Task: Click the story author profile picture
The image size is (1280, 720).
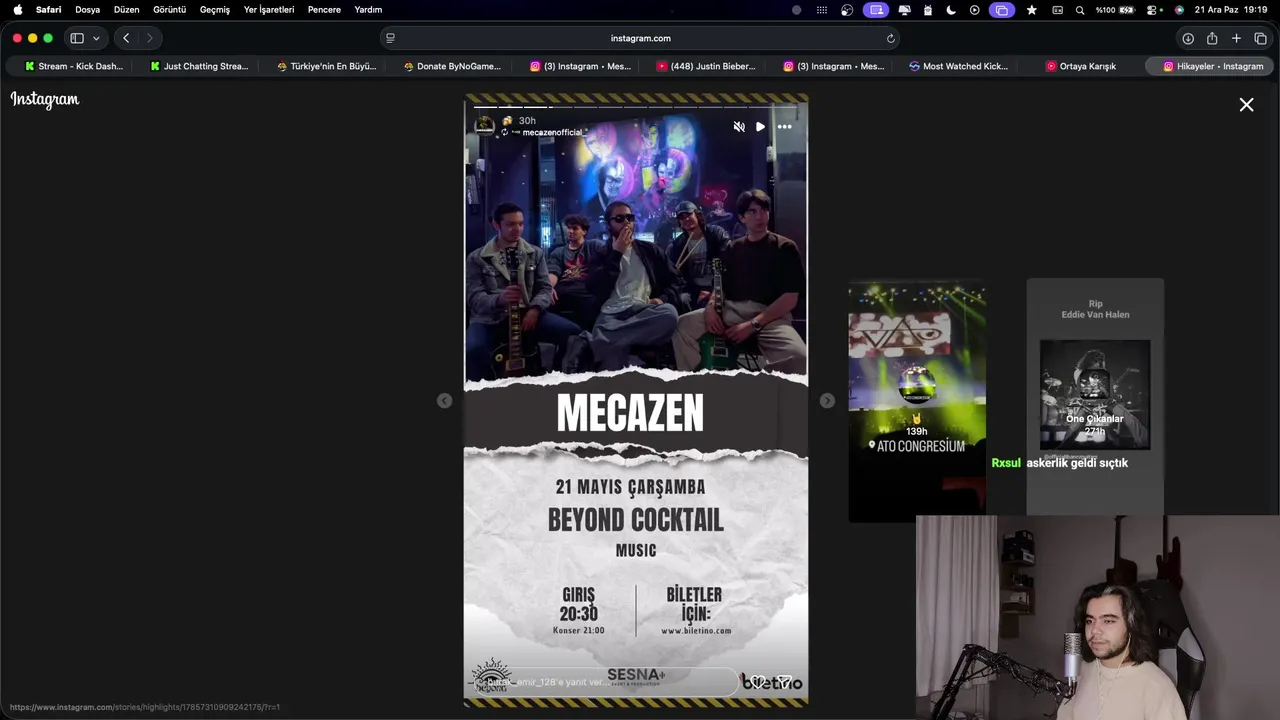Action: [484, 125]
